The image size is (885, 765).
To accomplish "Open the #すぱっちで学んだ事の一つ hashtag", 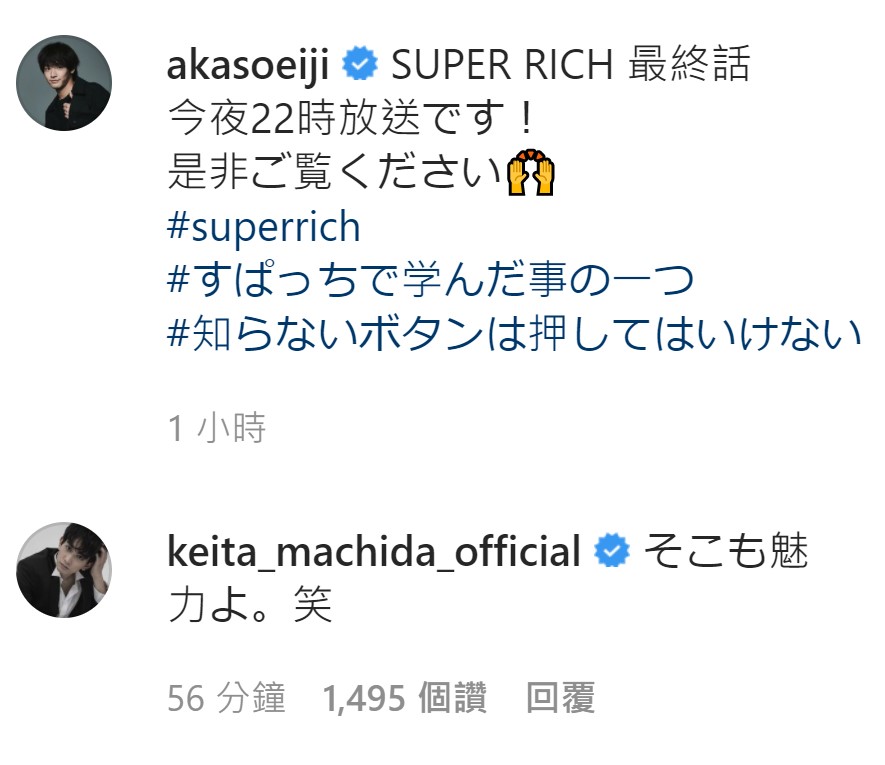I will point(431,281).
